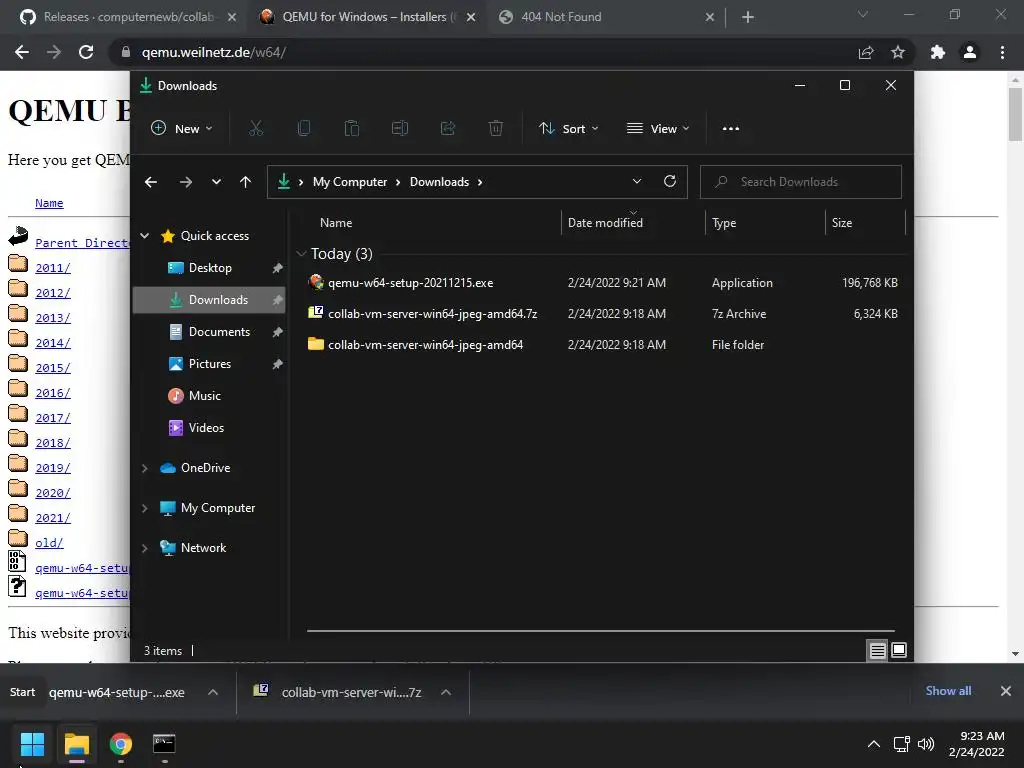The height and width of the screenshot is (768, 1024).
Task: Select Pictures in Quick access
Action: pos(209,364)
